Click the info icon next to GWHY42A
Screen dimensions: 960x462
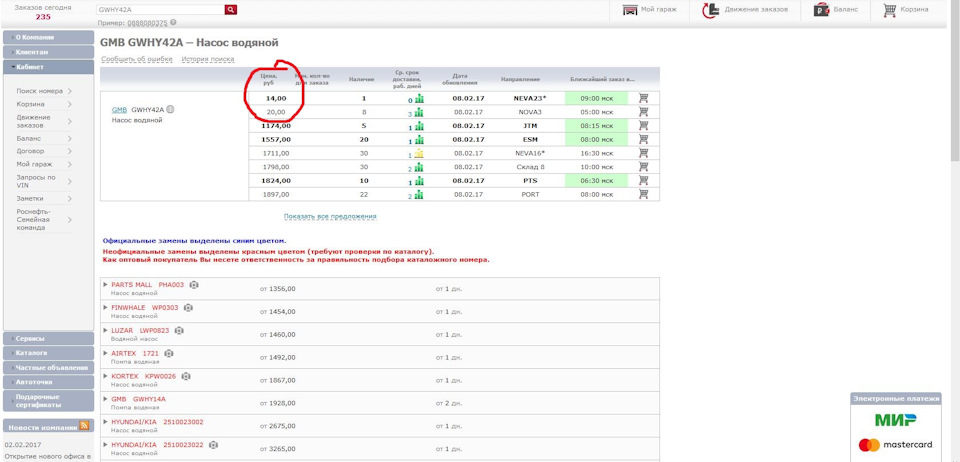pyautogui.click(x=171, y=110)
